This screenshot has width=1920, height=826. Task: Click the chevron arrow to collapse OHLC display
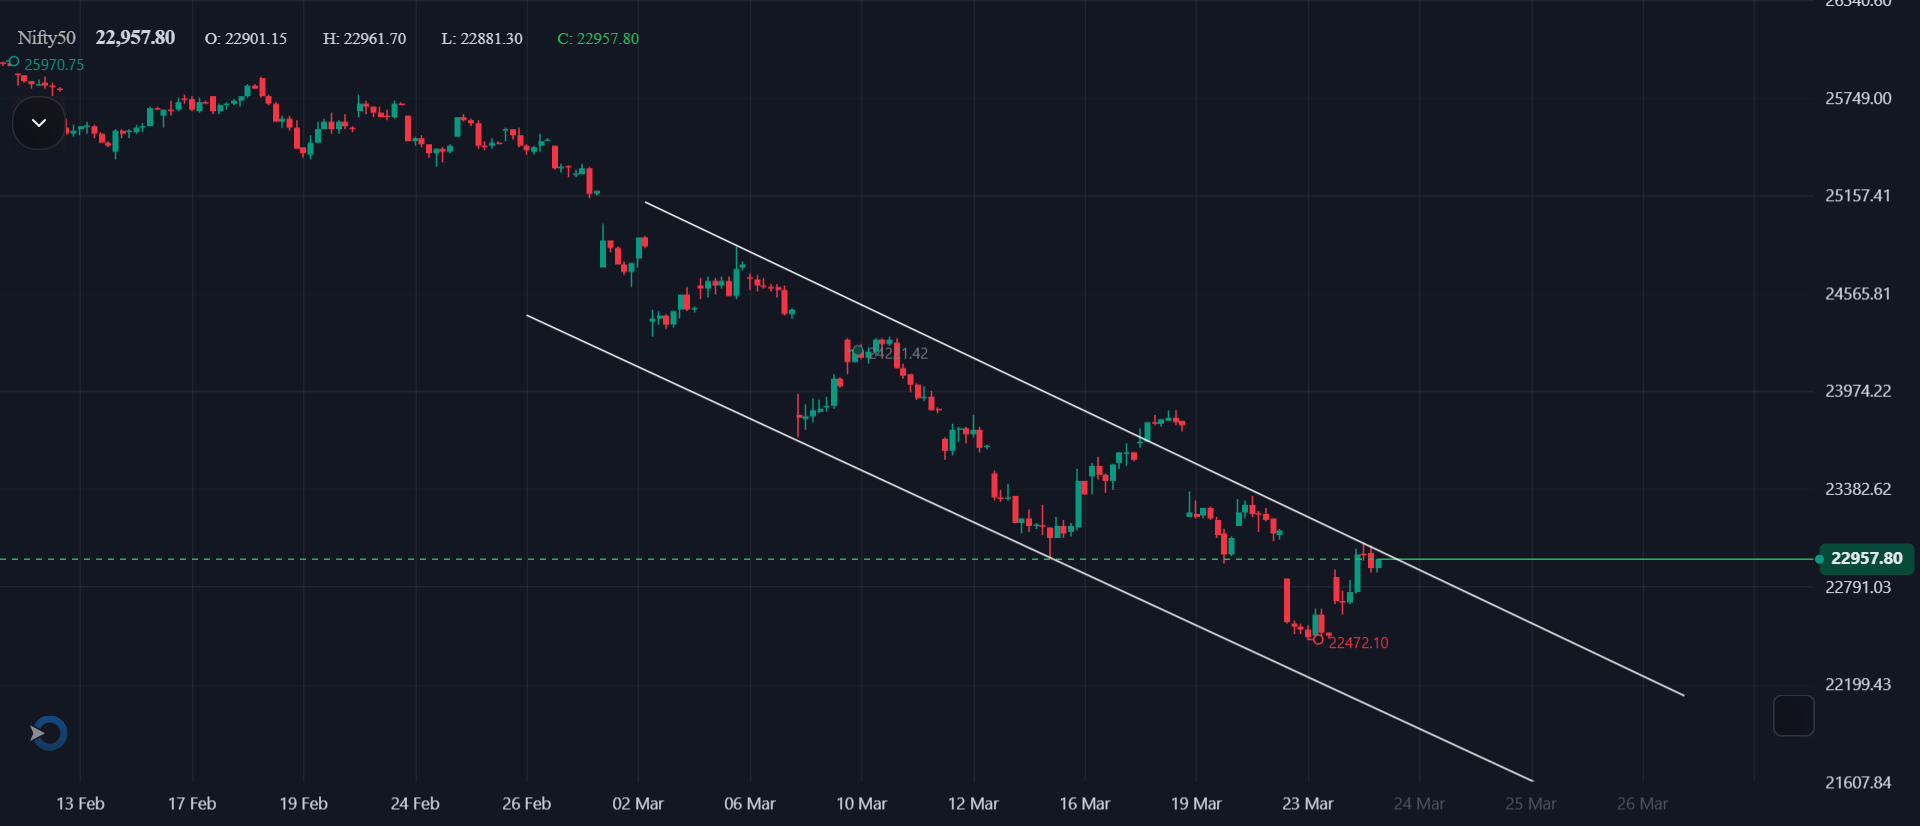pyautogui.click(x=38, y=122)
